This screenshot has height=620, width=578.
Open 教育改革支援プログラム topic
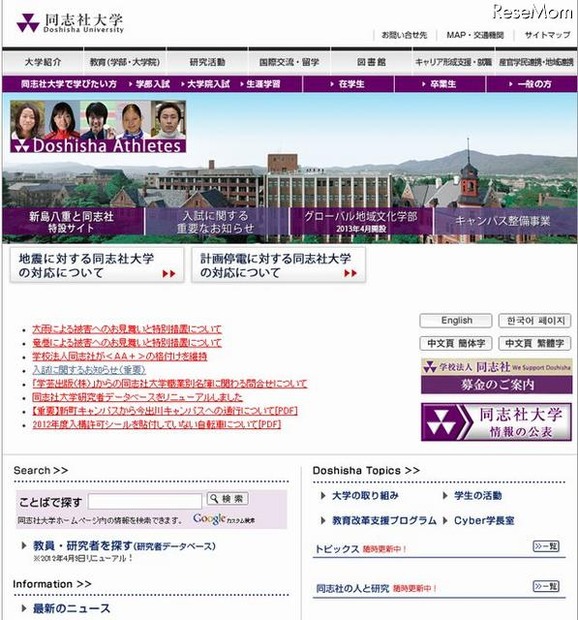coord(384,520)
